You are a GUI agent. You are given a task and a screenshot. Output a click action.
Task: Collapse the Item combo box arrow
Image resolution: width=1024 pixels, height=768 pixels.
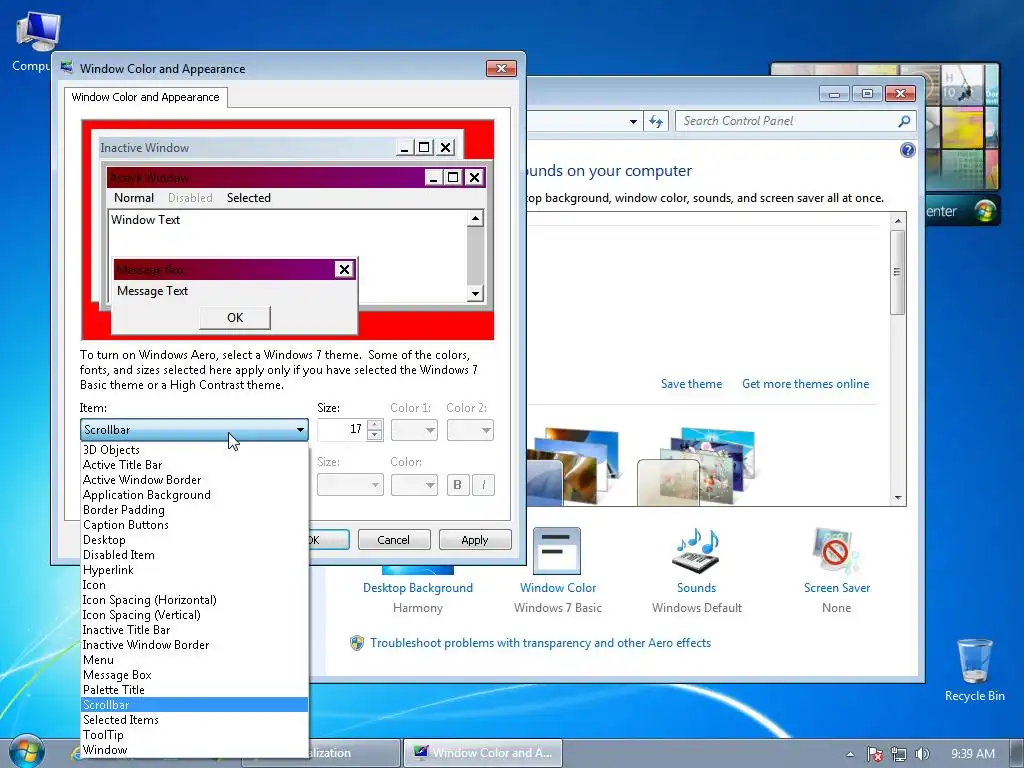click(x=300, y=430)
